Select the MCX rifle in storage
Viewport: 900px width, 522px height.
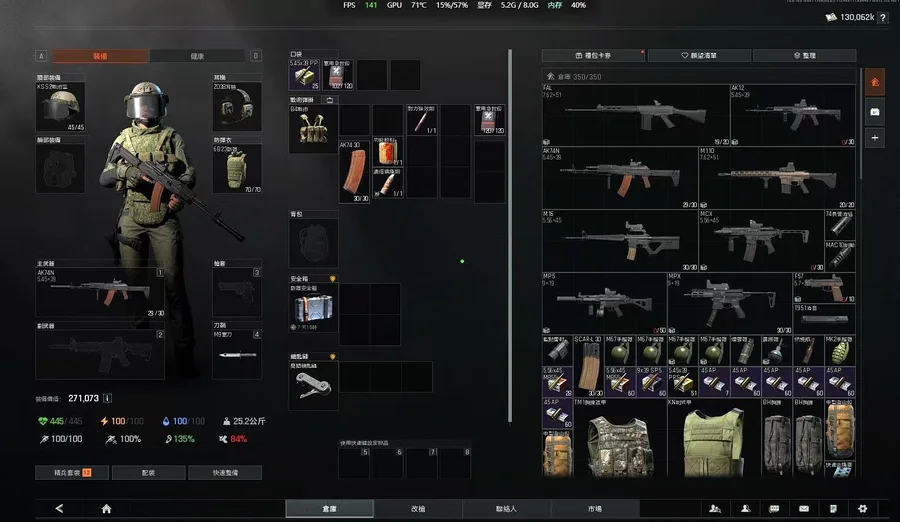[x=761, y=241]
